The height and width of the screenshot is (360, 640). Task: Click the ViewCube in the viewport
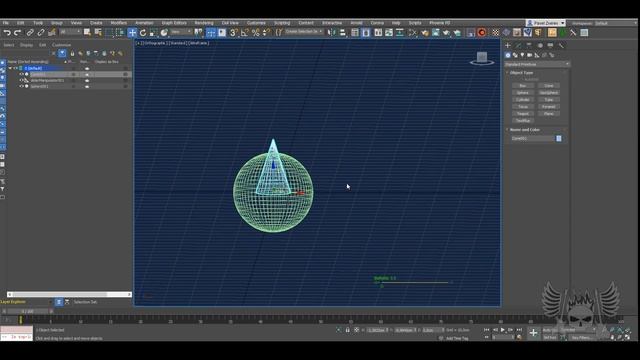click(x=482, y=58)
